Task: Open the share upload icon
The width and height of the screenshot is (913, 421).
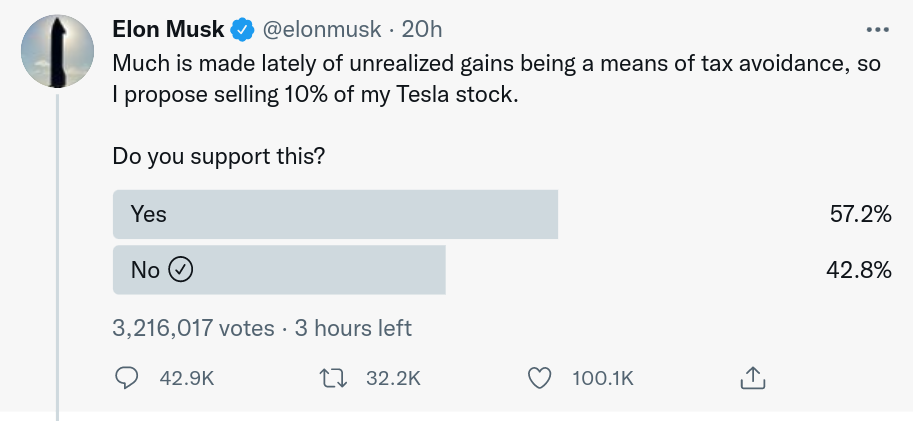Action: pyautogui.click(x=752, y=378)
